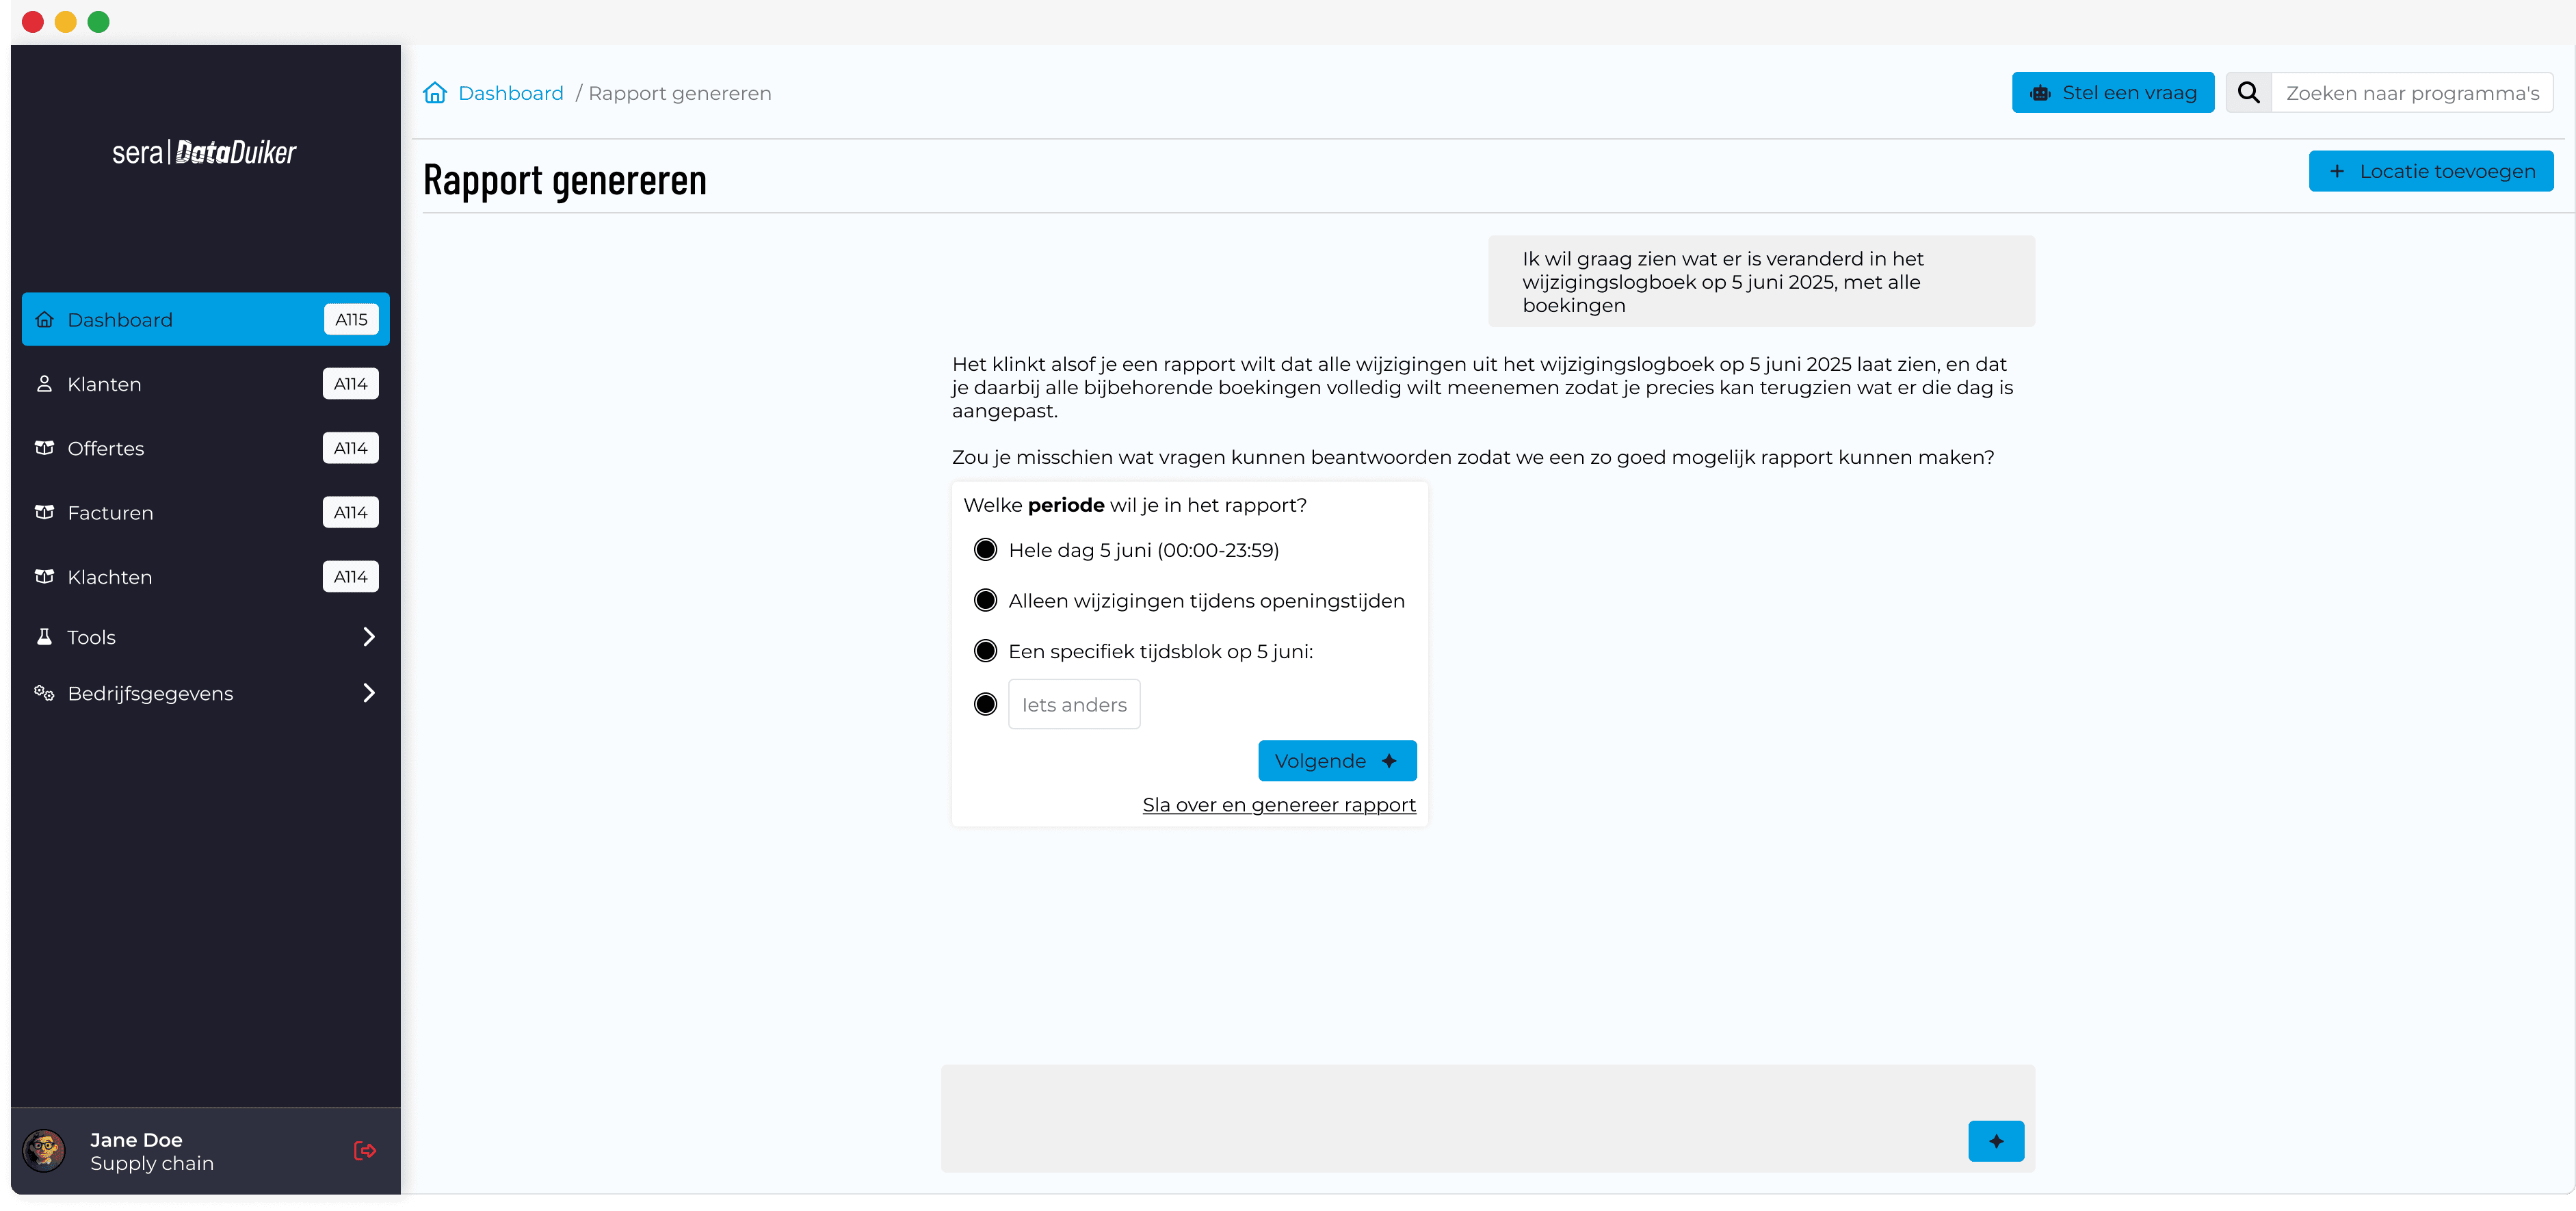2576x1211 pixels.
Task: Click "Sla over en genereer rapport" link
Action: [x=1279, y=805]
